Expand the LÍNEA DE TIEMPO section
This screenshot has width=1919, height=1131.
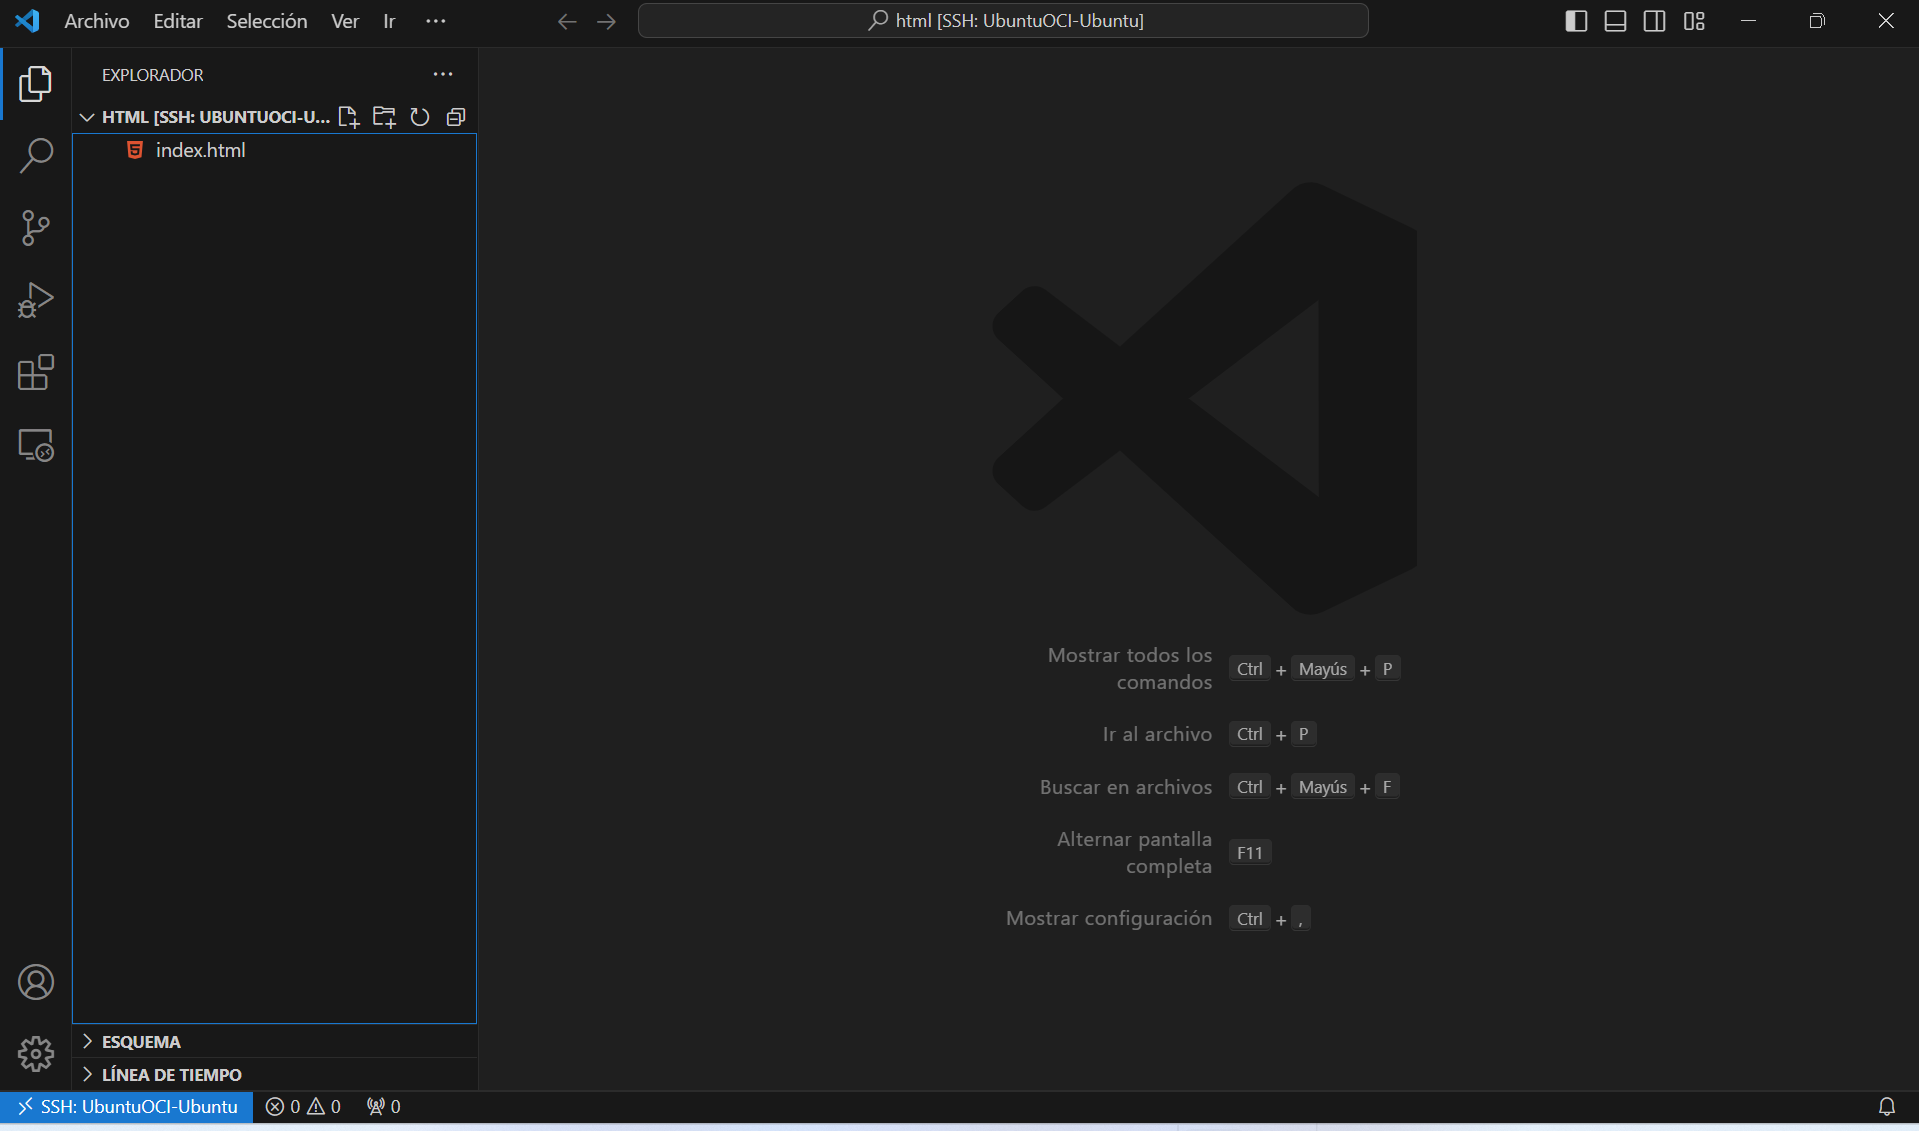coord(275,1074)
